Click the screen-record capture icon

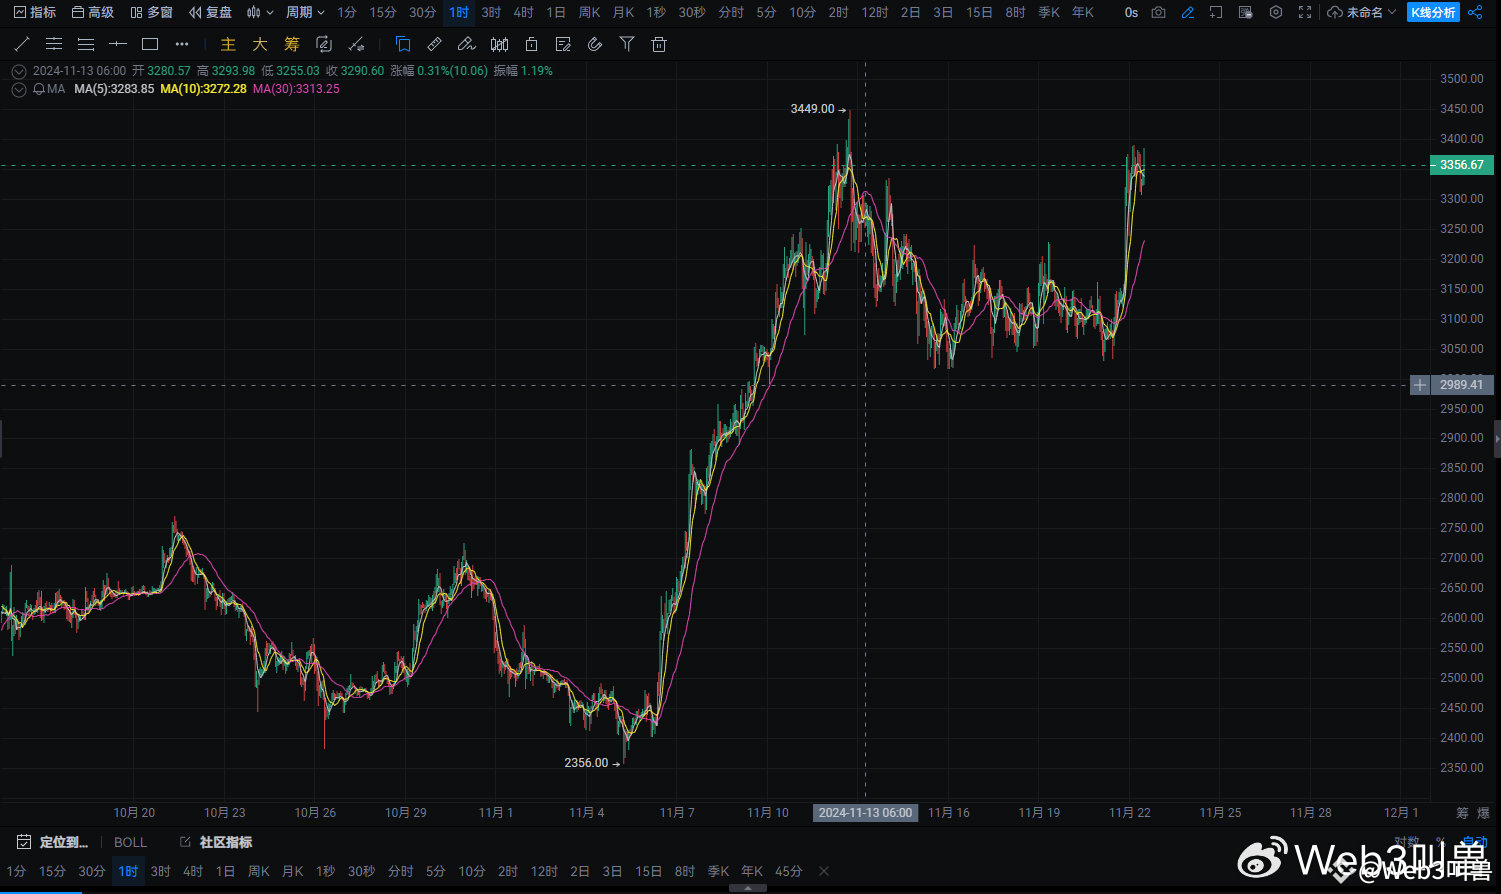[x=1245, y=12]
